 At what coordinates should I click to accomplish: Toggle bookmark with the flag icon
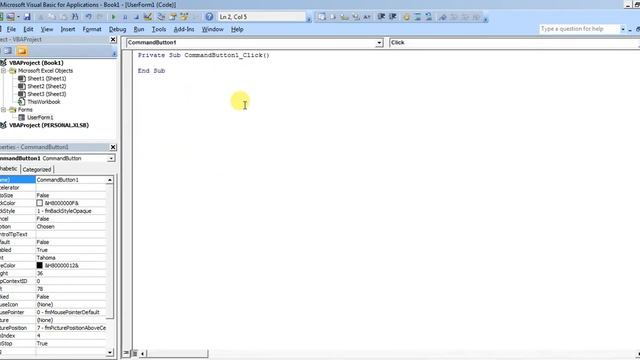click(x=443, y=17)
